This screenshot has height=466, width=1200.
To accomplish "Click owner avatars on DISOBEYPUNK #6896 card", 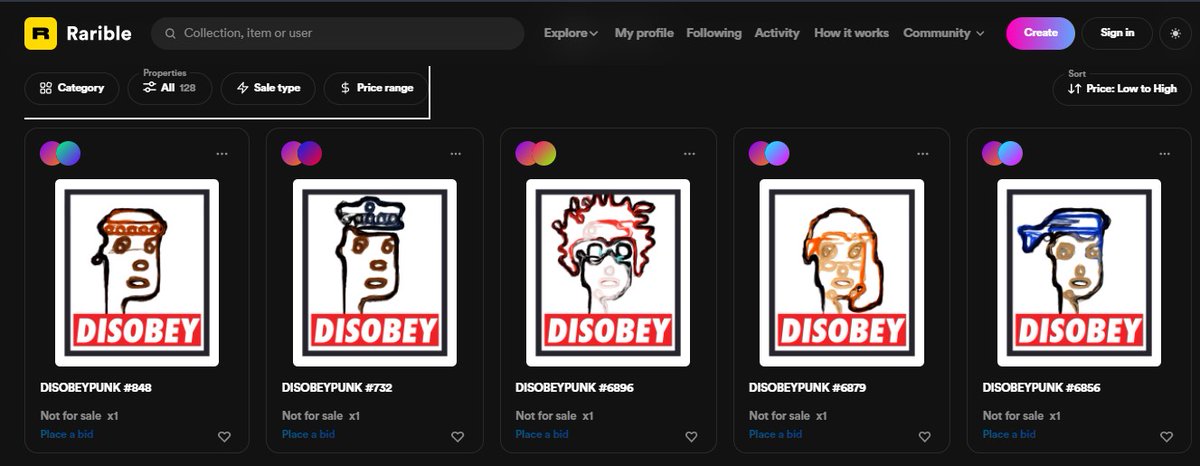I will (x=535, y=153).
